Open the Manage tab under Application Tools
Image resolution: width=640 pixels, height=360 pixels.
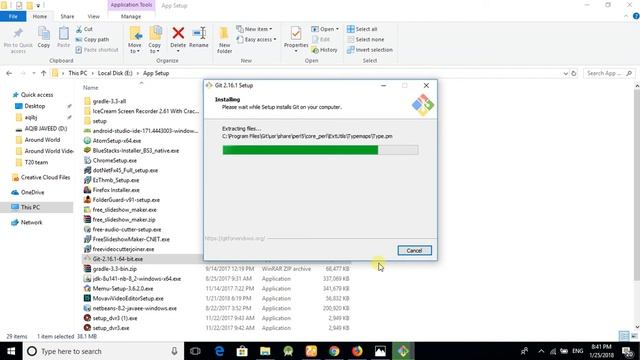pos(131,16)
